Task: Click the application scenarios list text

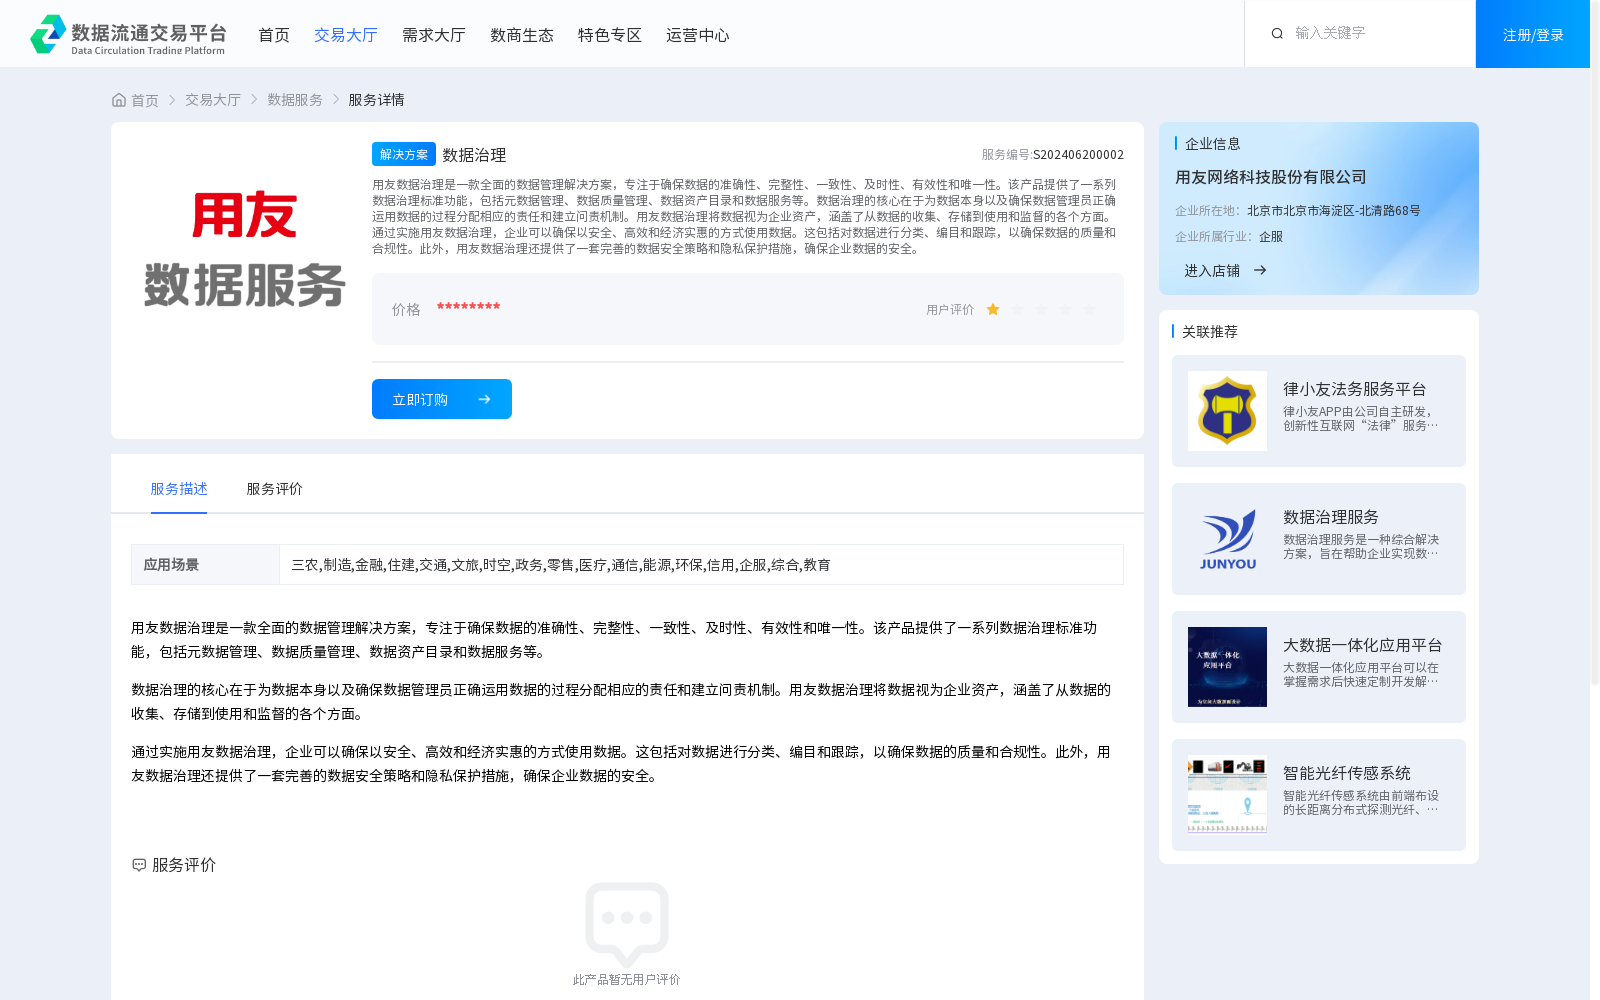Action: click(561, 565)
